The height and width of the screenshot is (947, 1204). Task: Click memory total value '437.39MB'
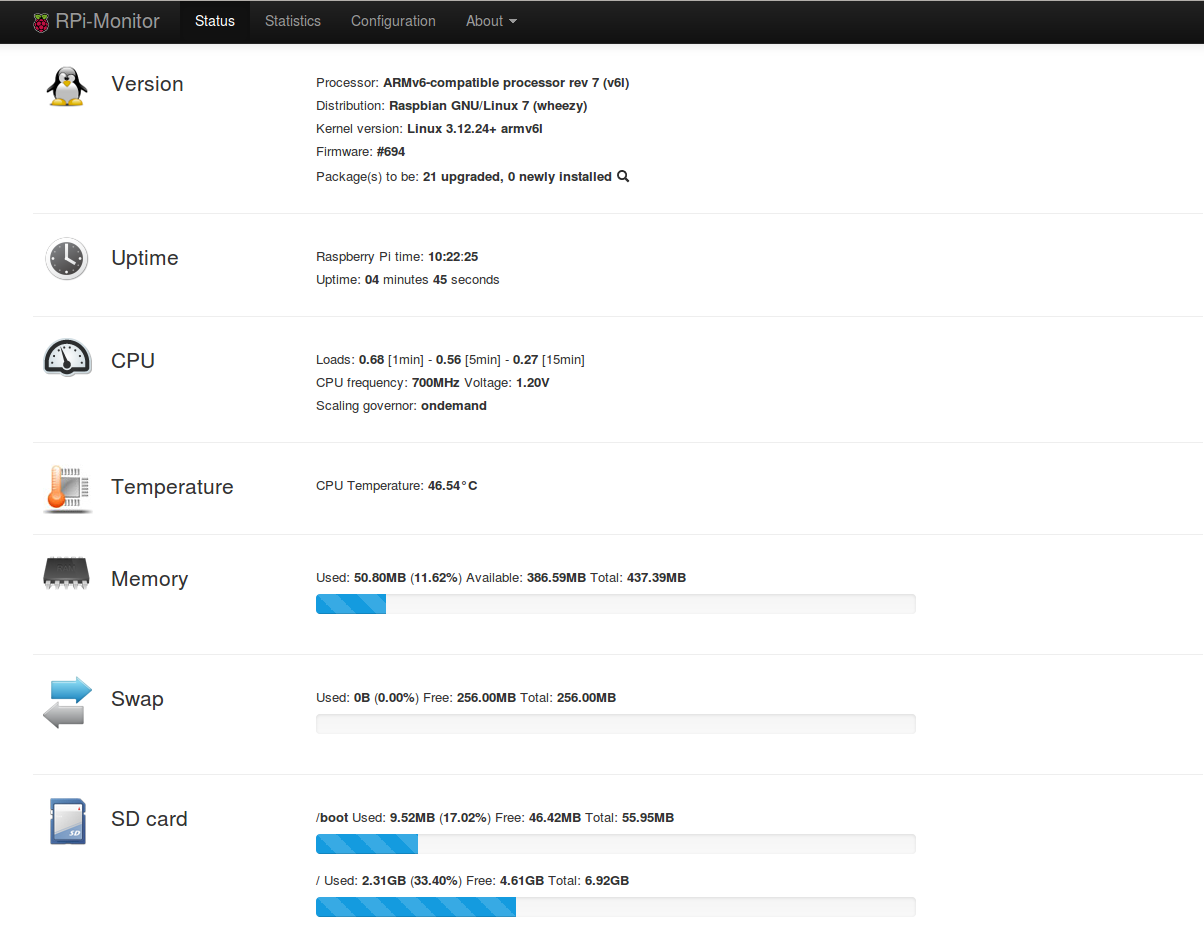tap(657, 578)
